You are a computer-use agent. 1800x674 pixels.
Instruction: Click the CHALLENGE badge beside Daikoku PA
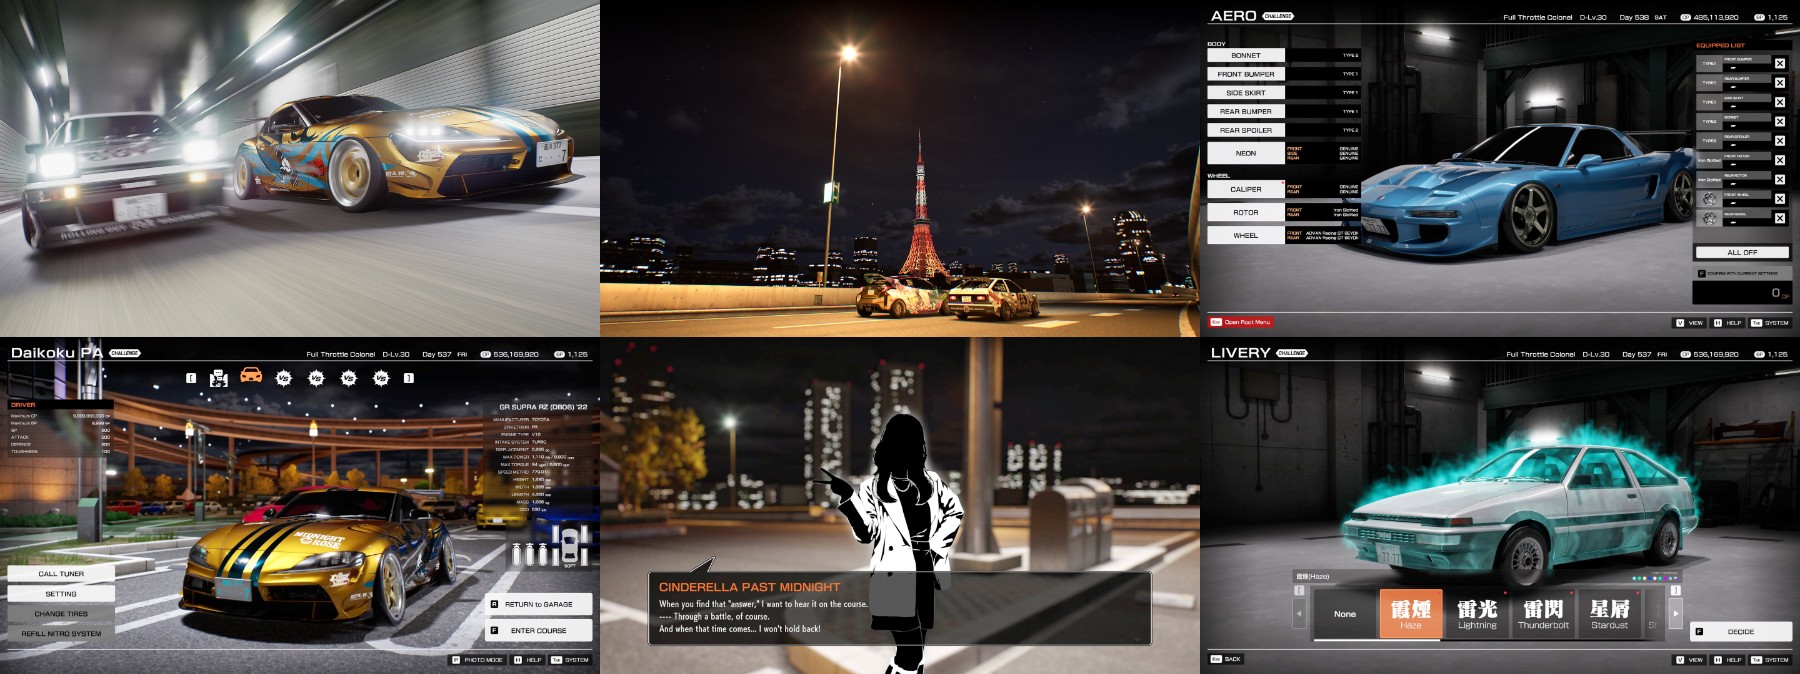click(x=125, y=353)
